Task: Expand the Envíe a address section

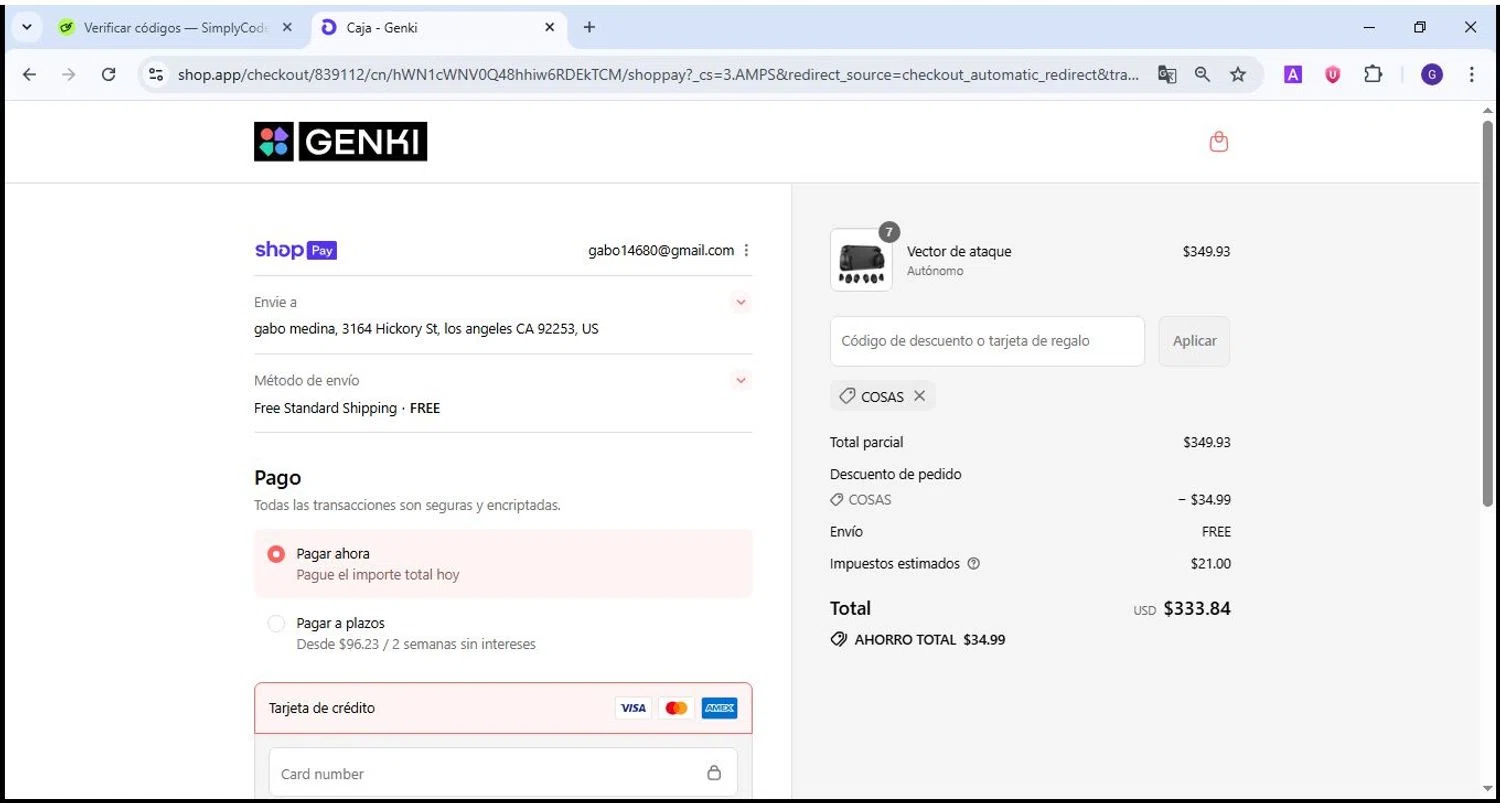Action: [x=741, y=302]
